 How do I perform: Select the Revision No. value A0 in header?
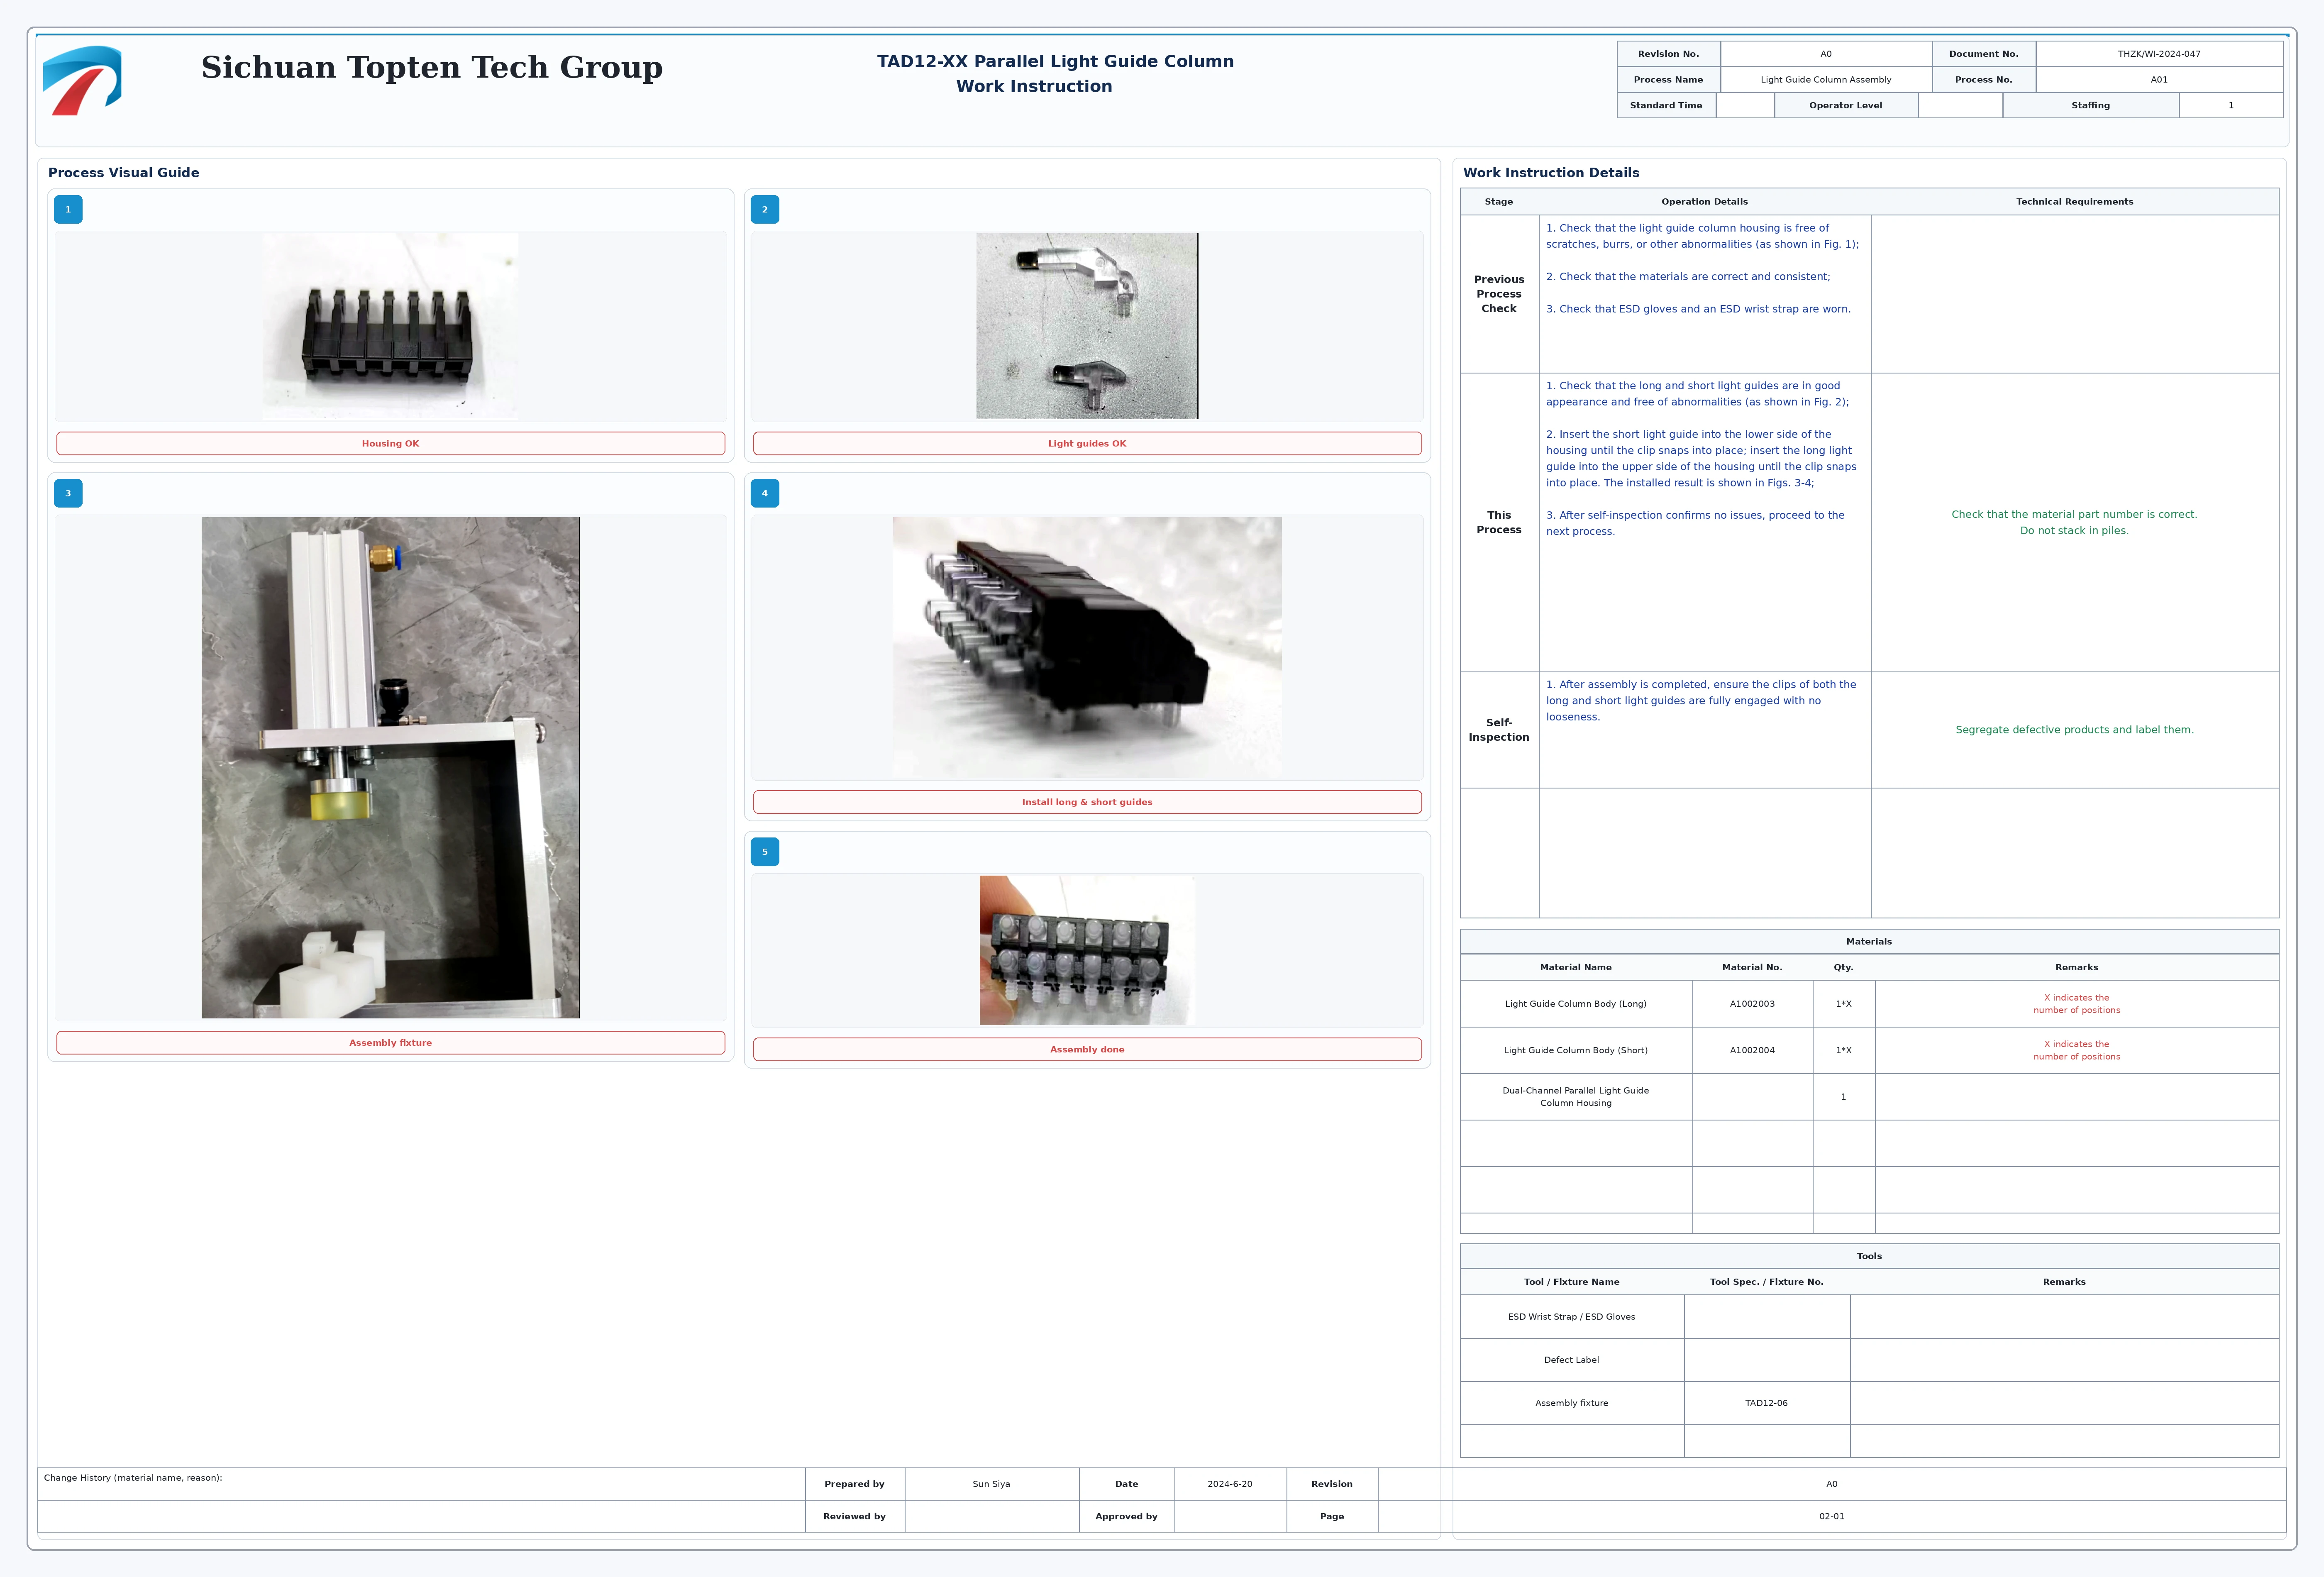(1826, 54)
